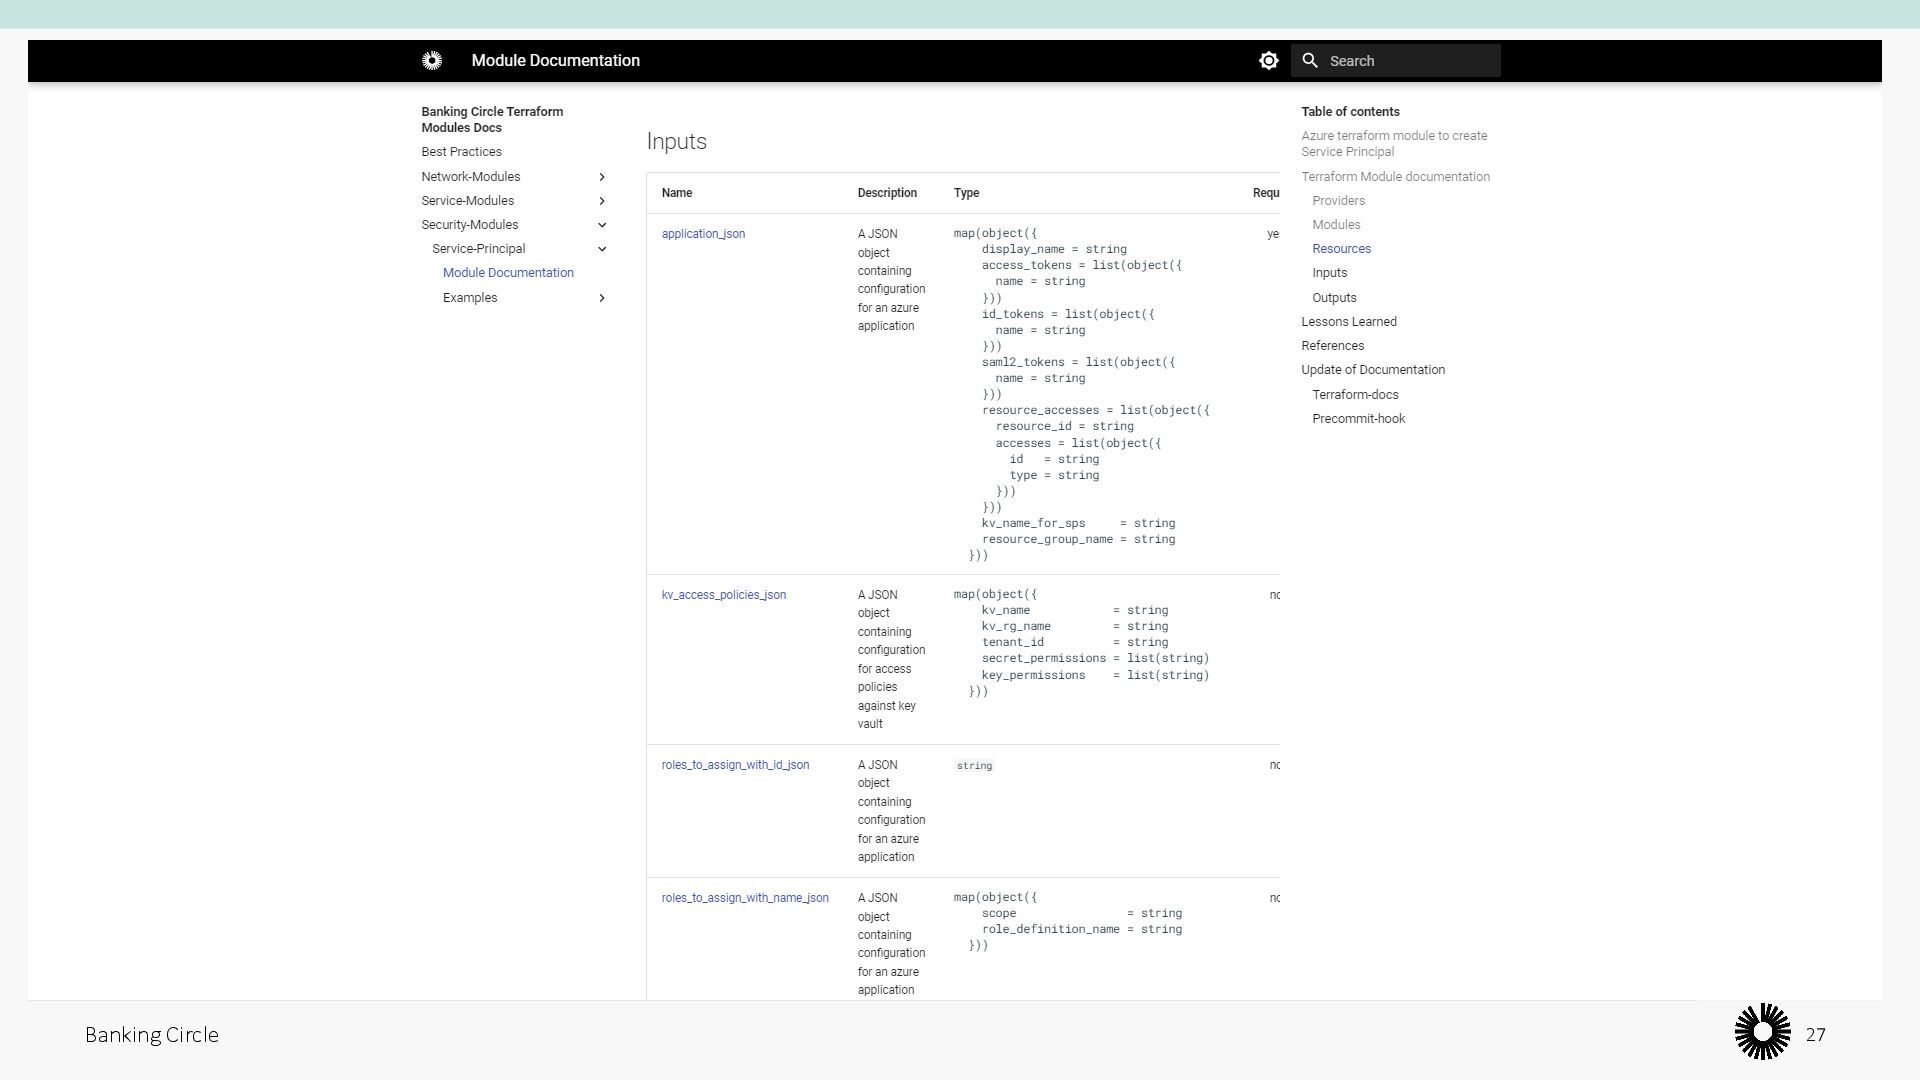Open the kv_access_policies_json link

[x=723, y=595]
